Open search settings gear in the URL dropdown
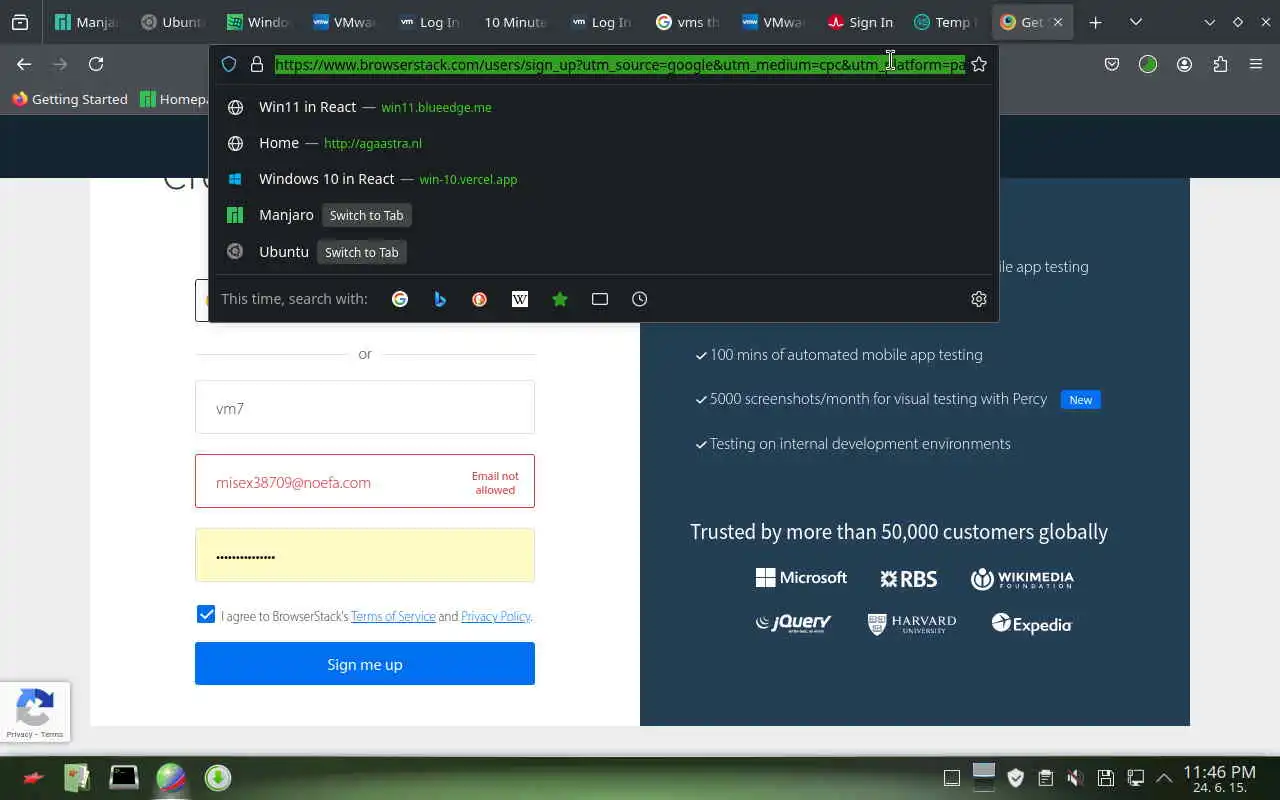The image size is (1280, 800). (x=979, y=299)
